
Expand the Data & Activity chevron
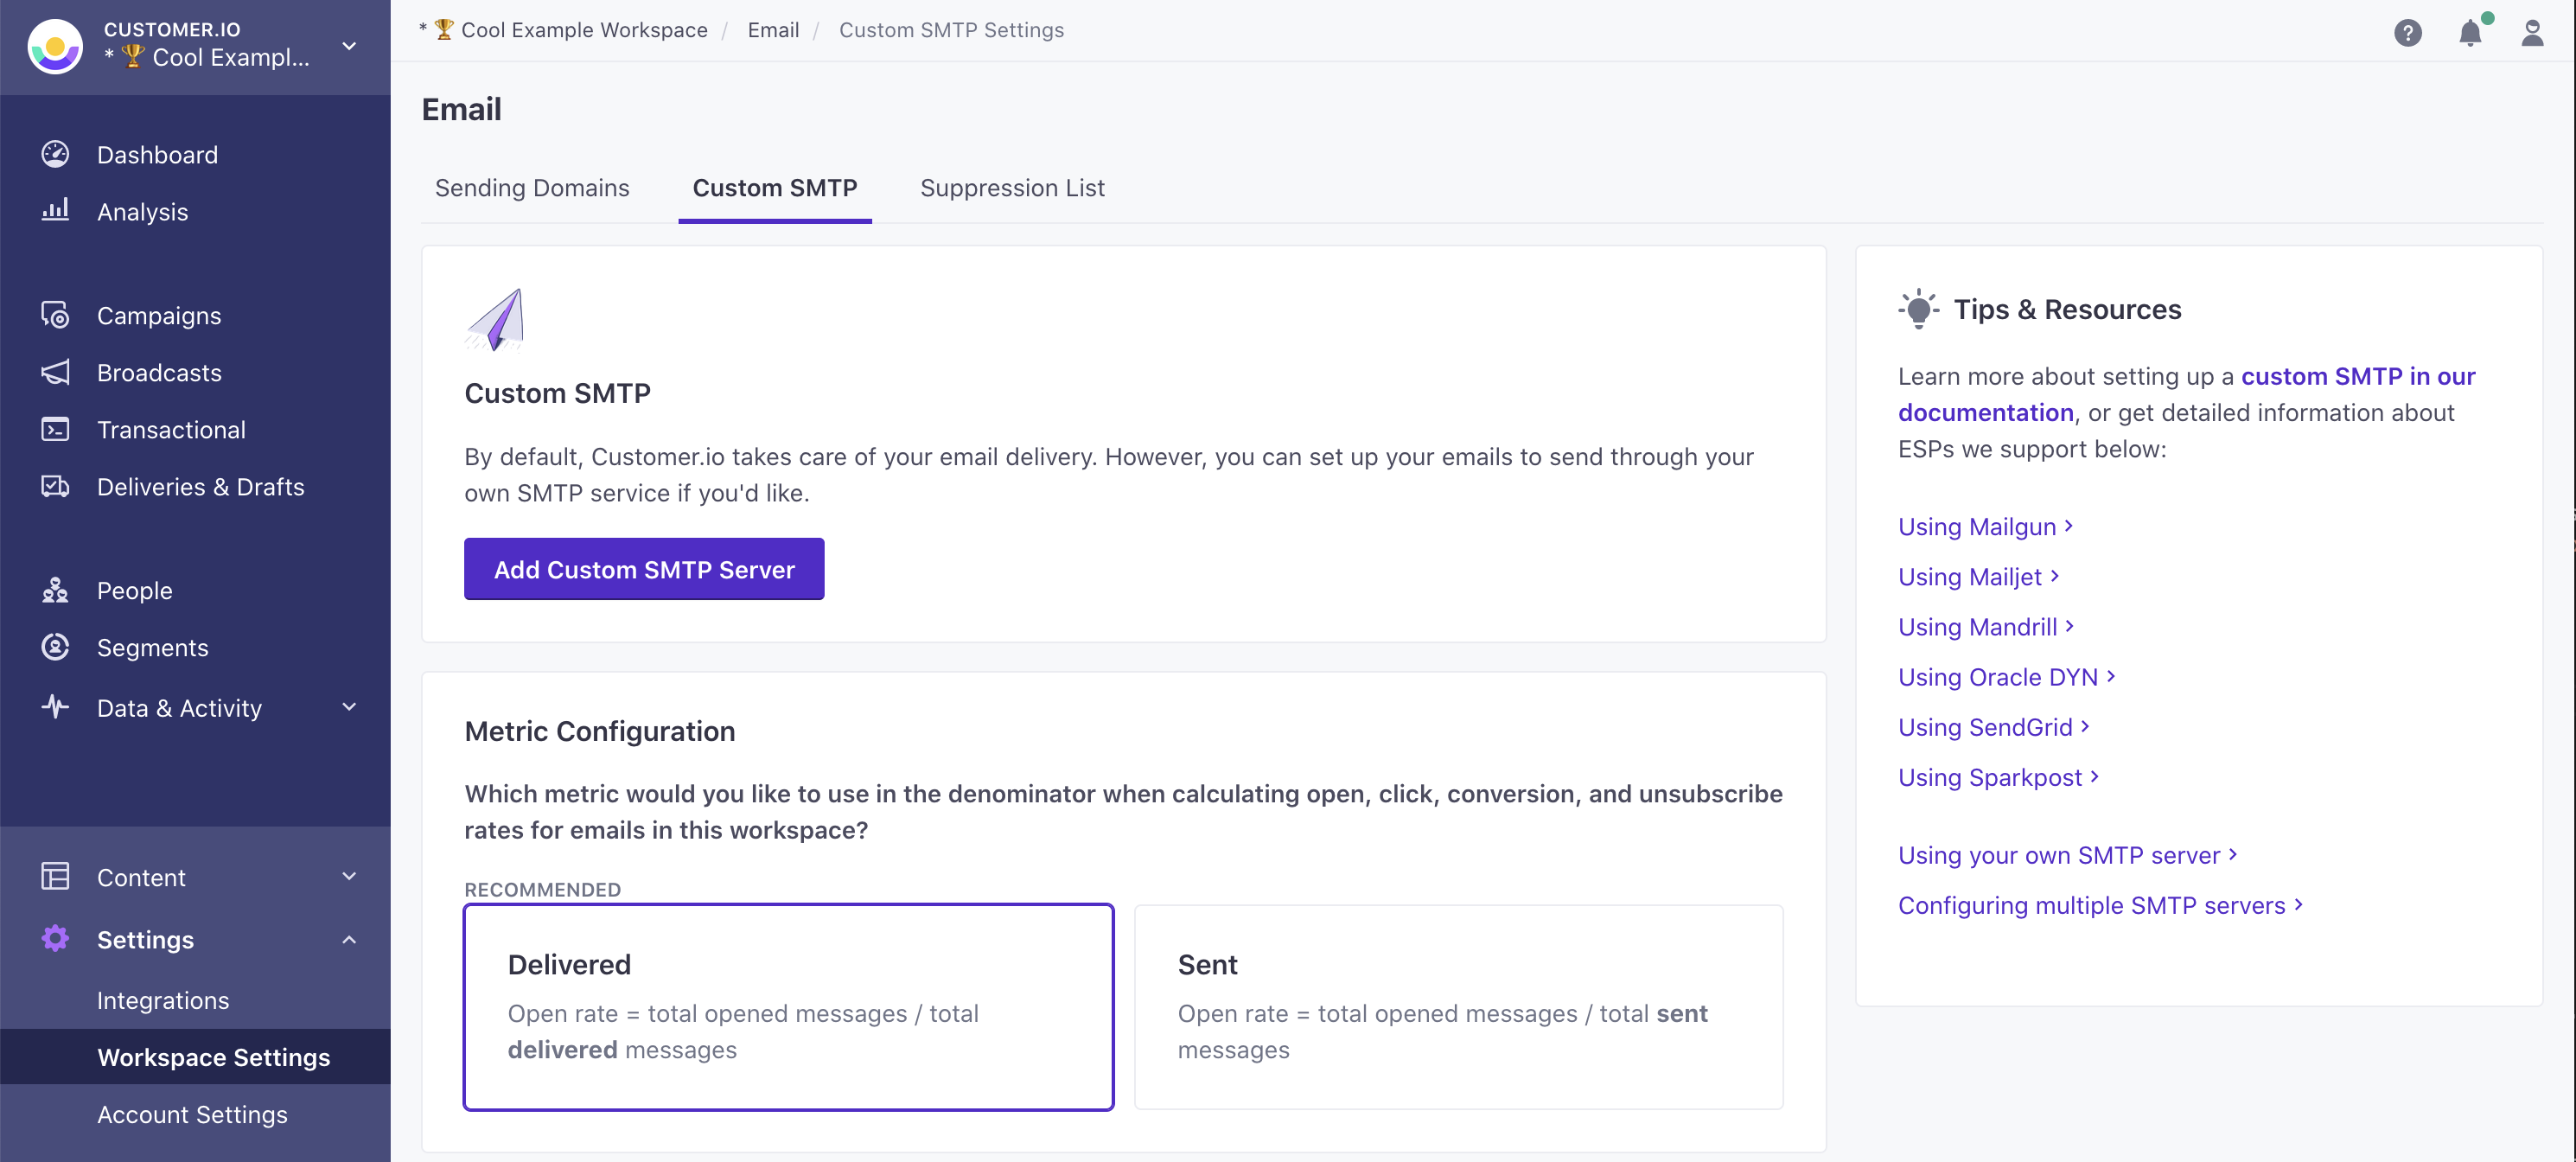(349, 707)
